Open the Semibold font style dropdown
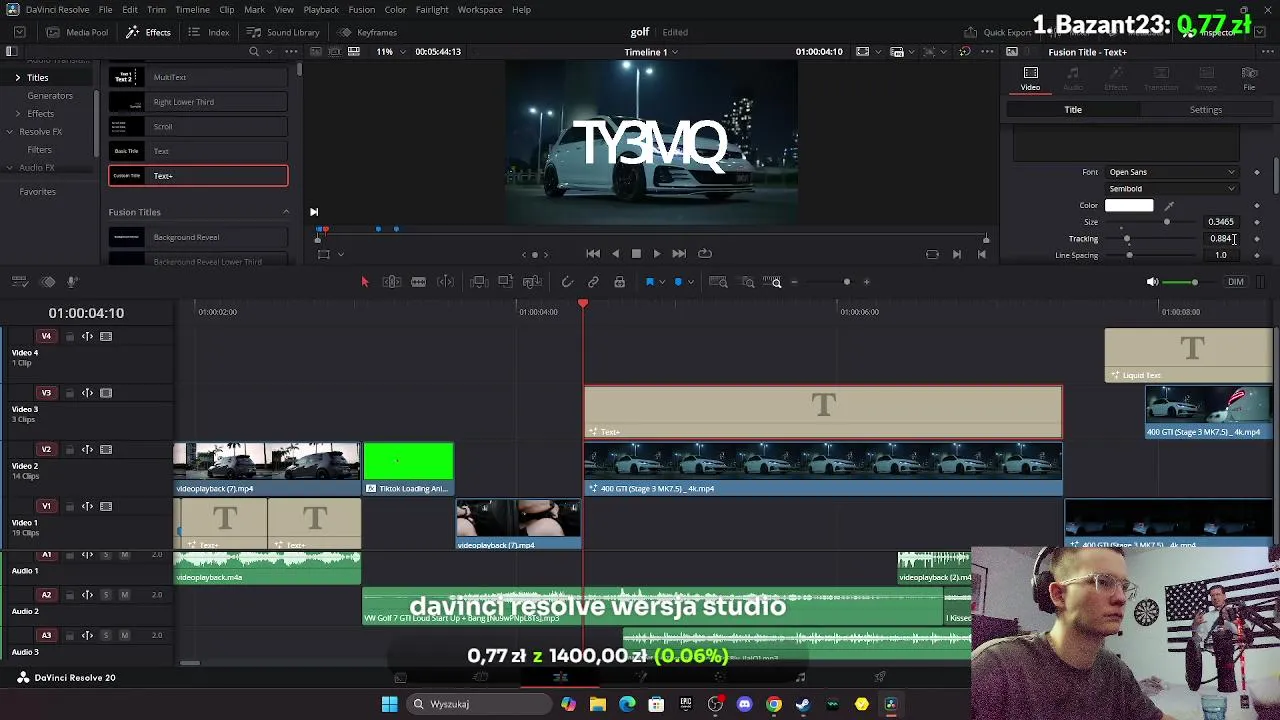The height and width of the screenshot is (720, 1280). [1171, 189]
